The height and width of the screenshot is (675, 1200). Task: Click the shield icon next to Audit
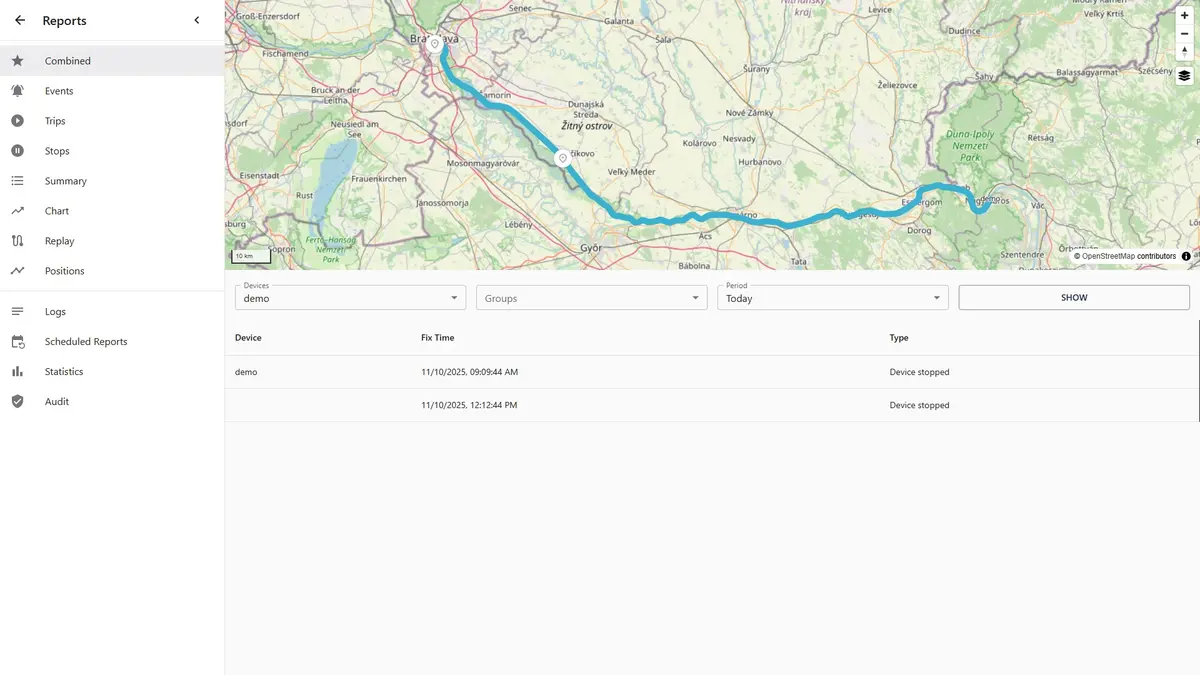pos(16,401)
